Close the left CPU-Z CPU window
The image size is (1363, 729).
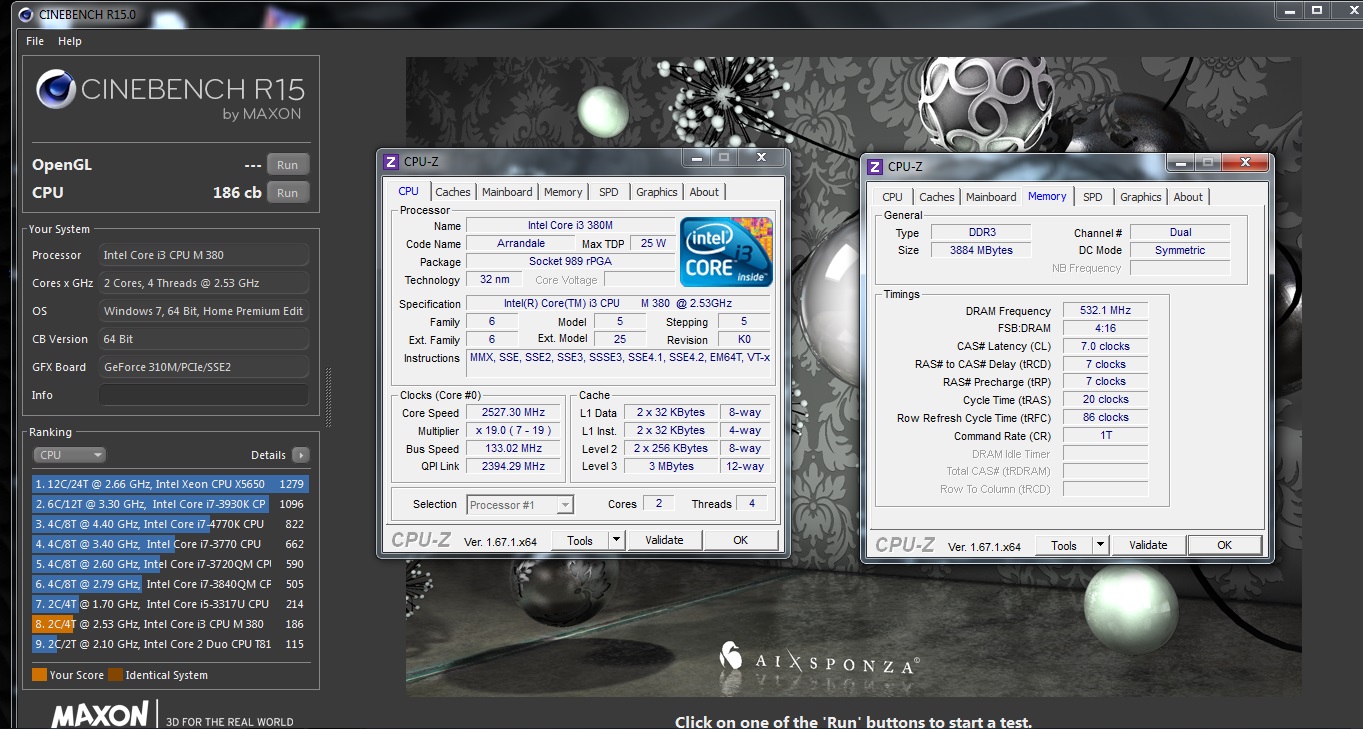pos(761,157)
